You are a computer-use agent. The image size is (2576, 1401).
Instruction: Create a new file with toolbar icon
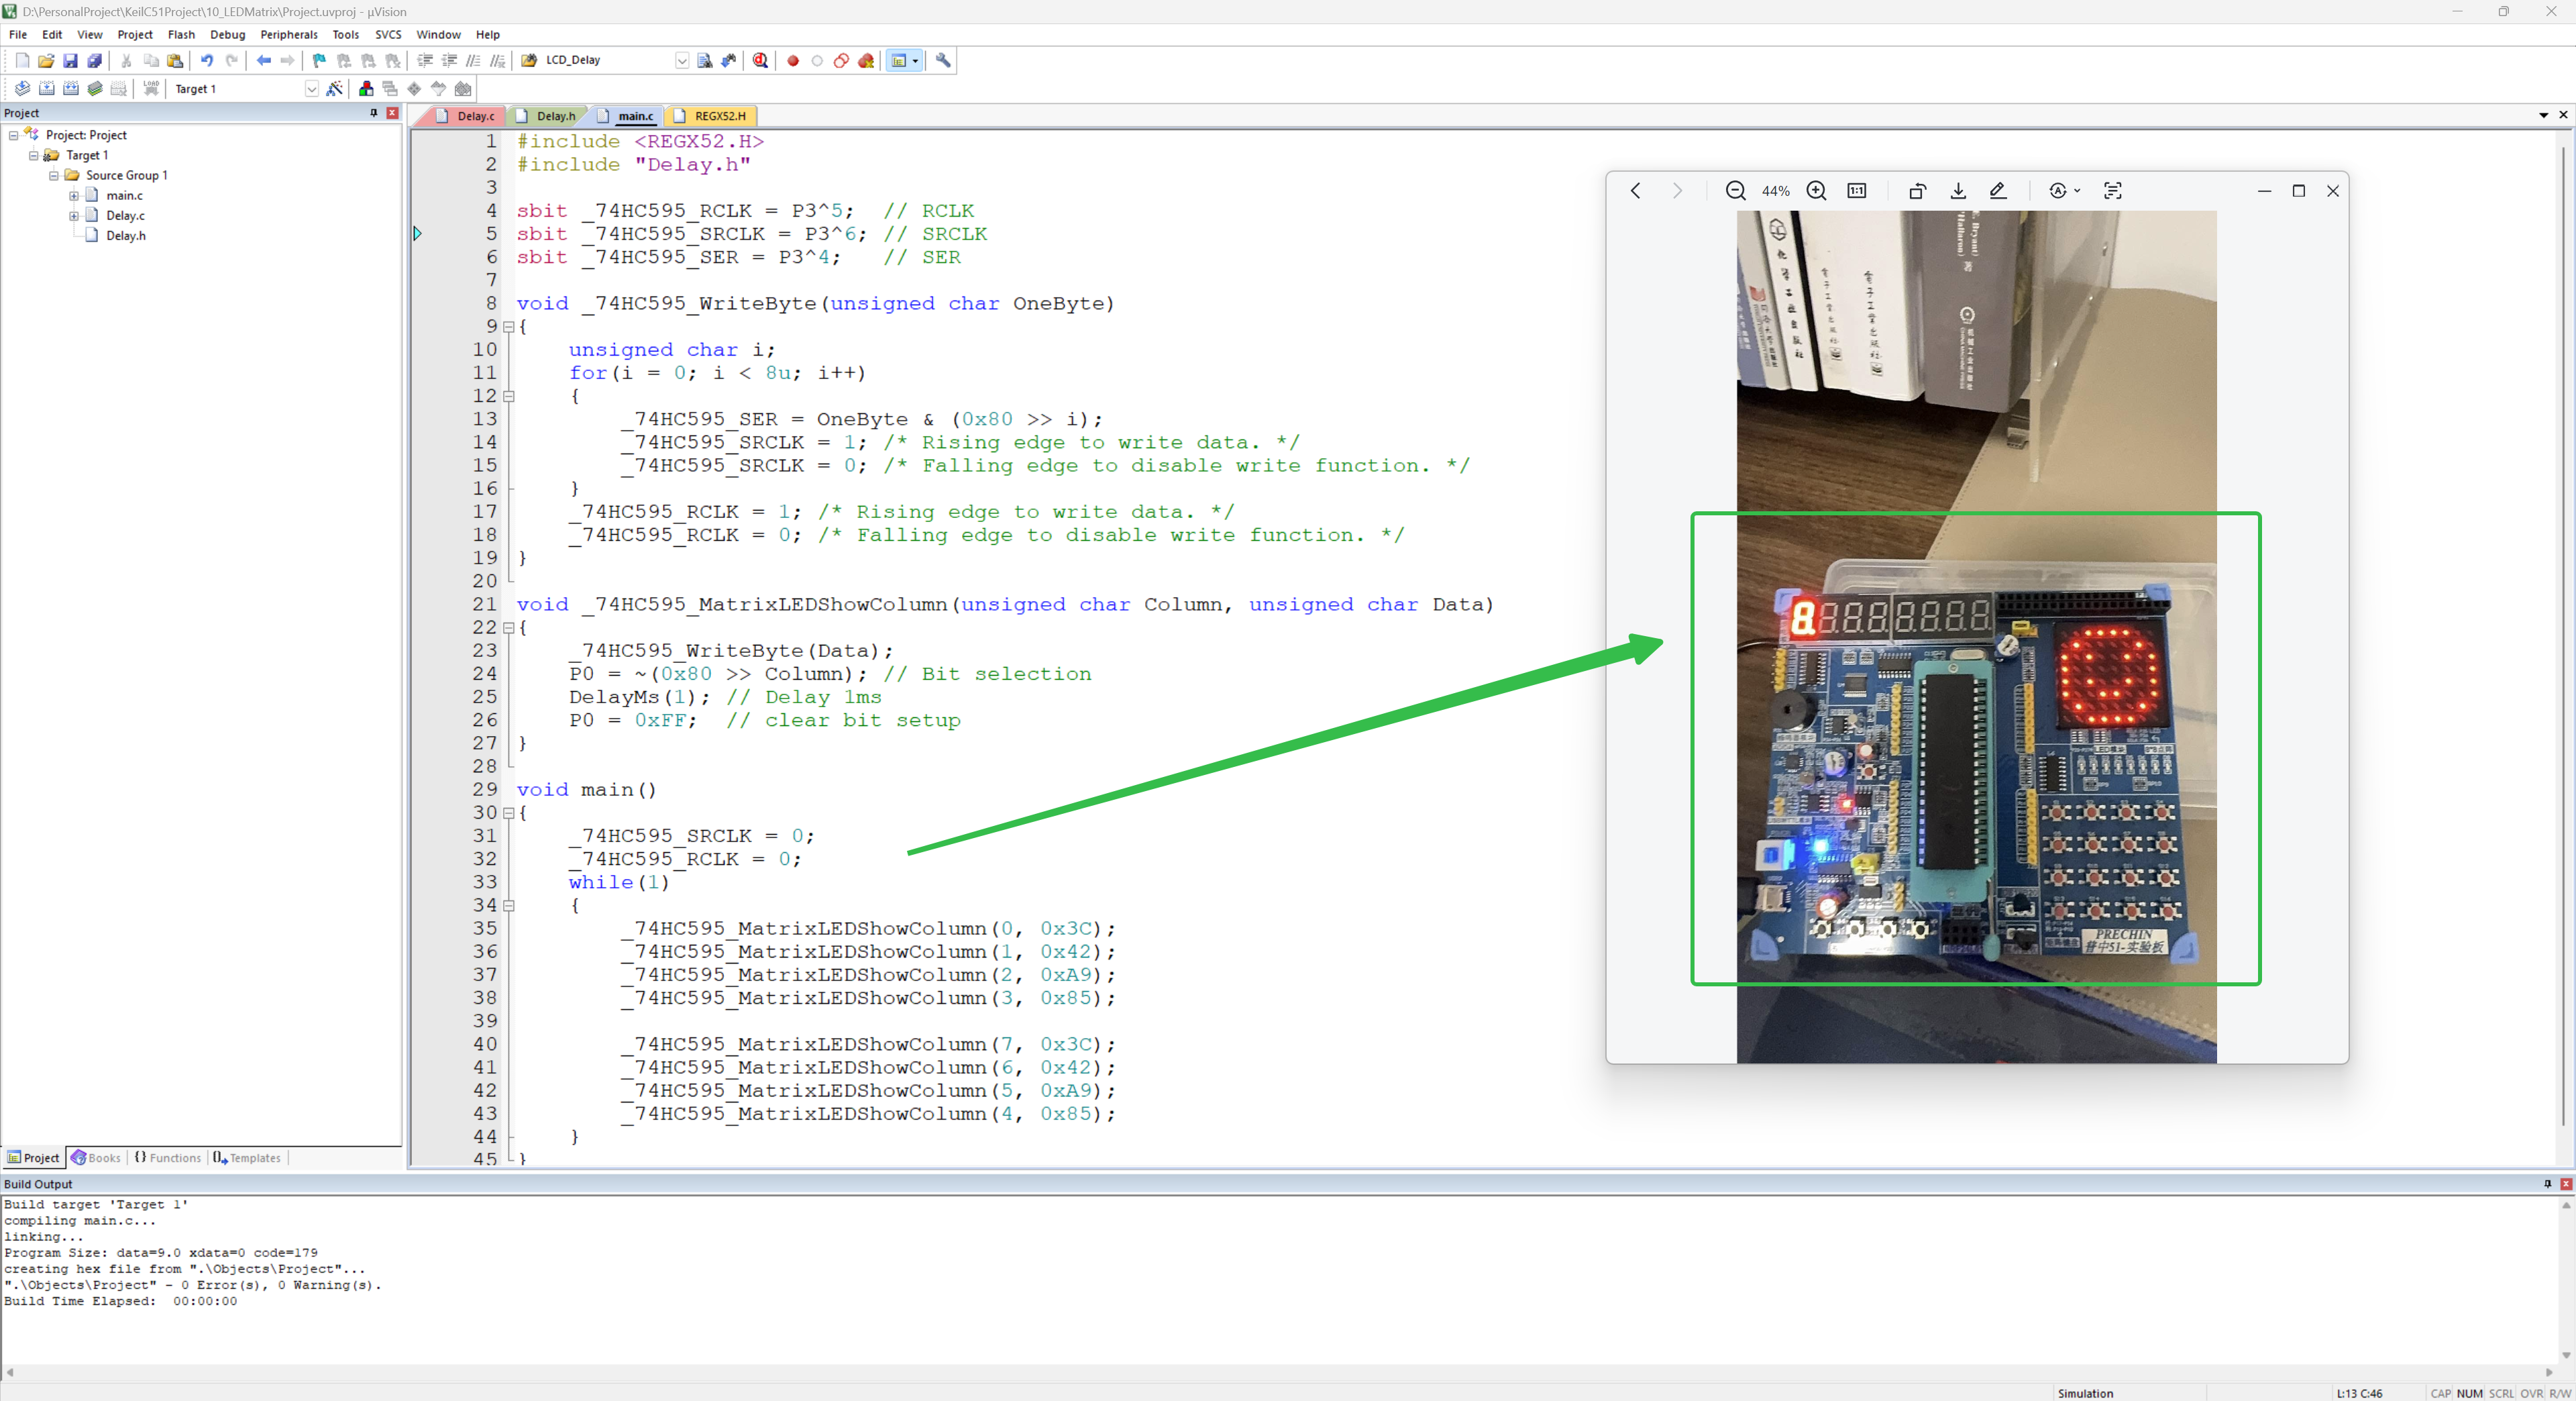22,61
